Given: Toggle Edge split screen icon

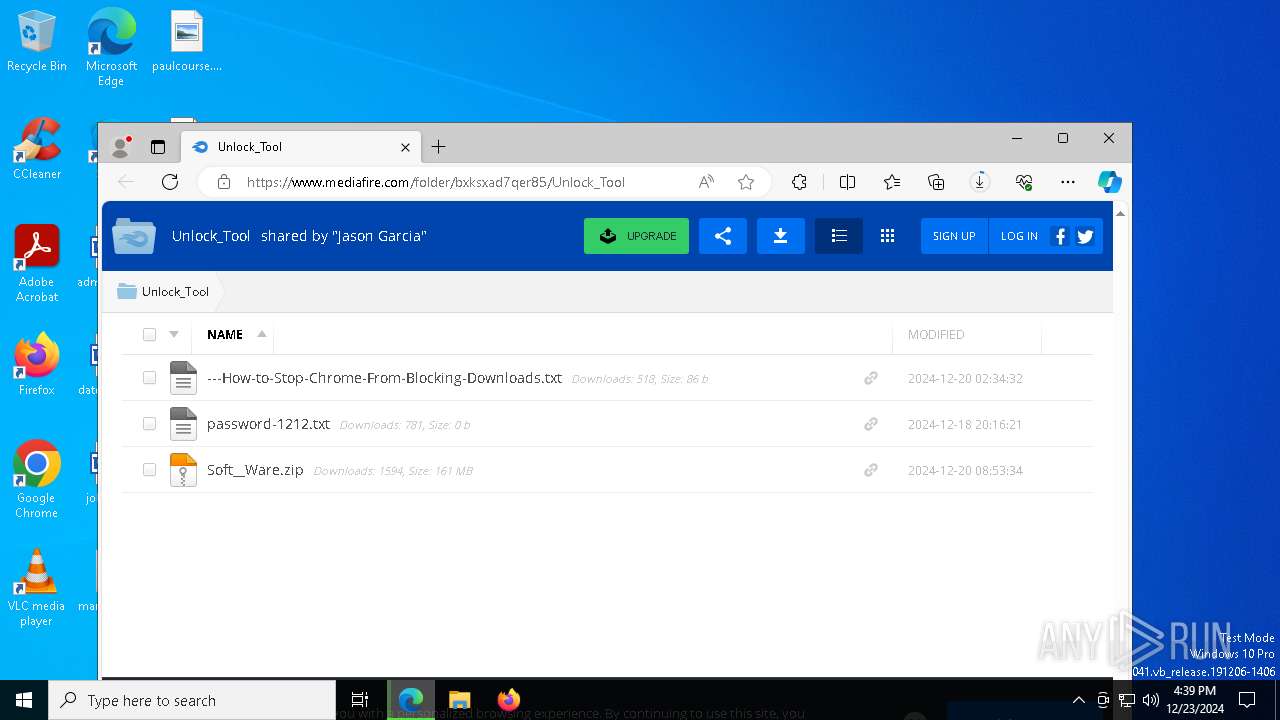Looking at the screenshot, I should [848, 182].
